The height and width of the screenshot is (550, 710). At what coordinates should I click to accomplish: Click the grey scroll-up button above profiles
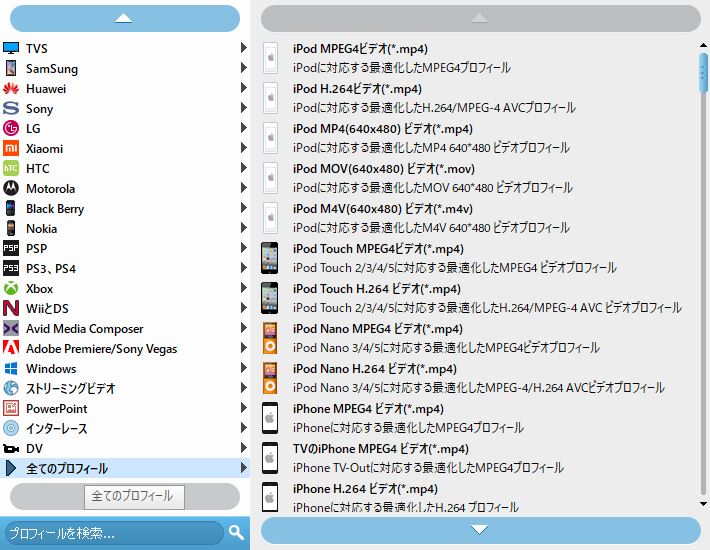(x=480, y=19)
